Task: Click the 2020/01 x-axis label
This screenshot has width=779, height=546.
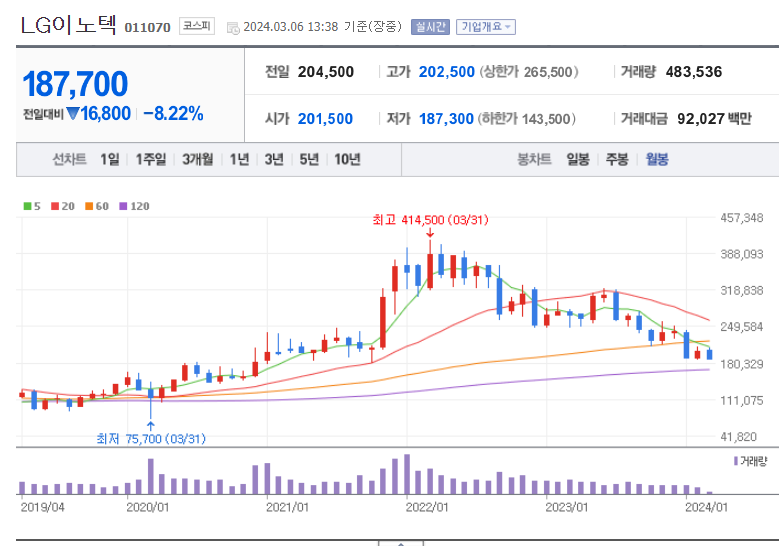Action: tap(148, 508)
